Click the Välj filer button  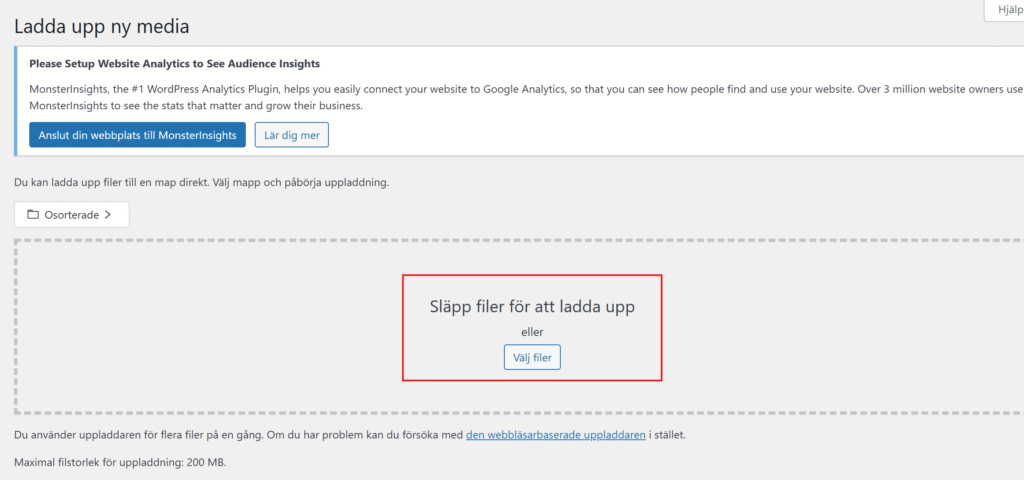532,357
